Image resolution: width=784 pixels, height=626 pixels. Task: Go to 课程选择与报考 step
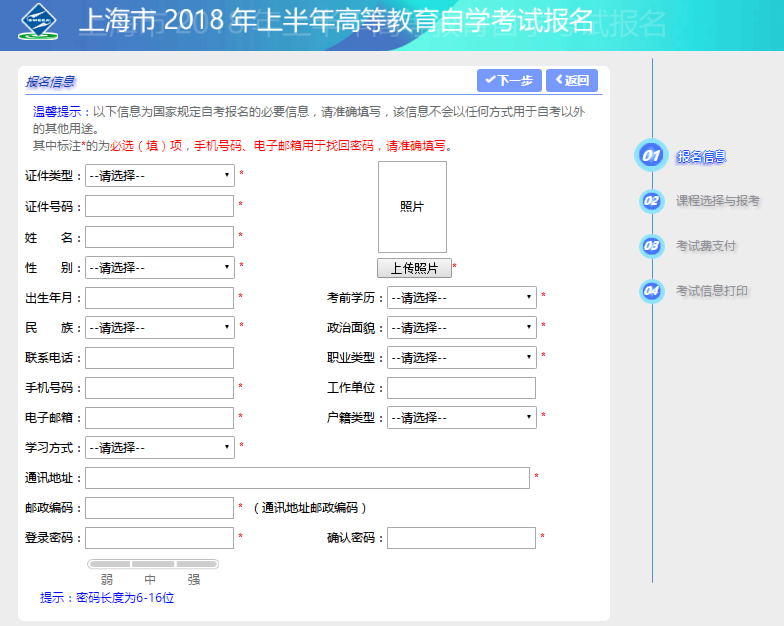717,201
